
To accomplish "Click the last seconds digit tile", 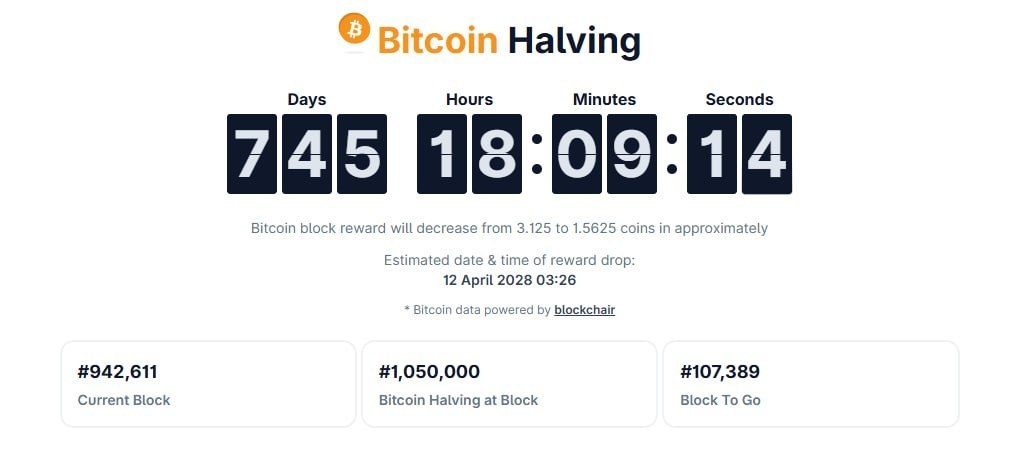I will (x=767, y=154).
